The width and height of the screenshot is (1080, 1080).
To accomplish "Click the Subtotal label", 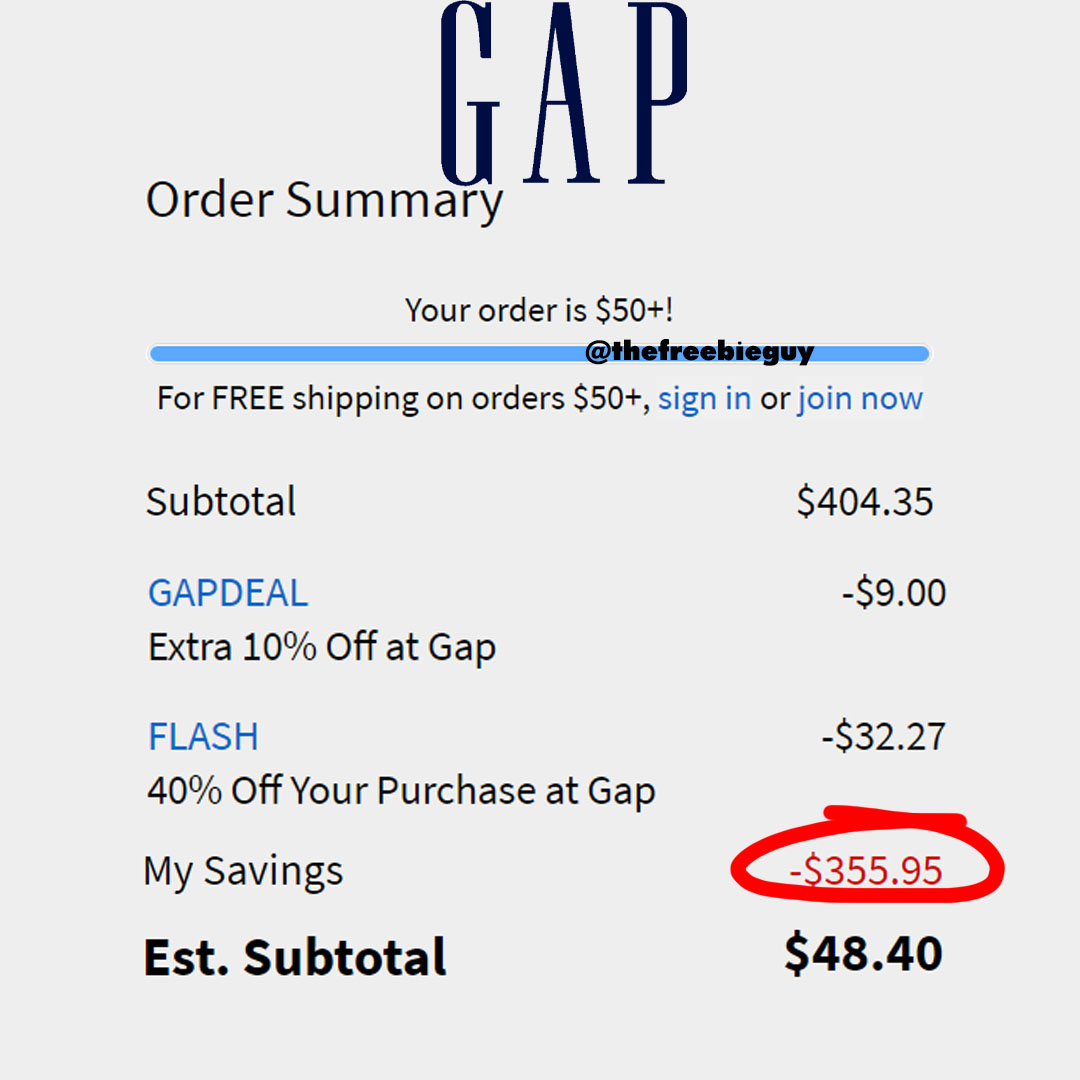I will 221,501.
